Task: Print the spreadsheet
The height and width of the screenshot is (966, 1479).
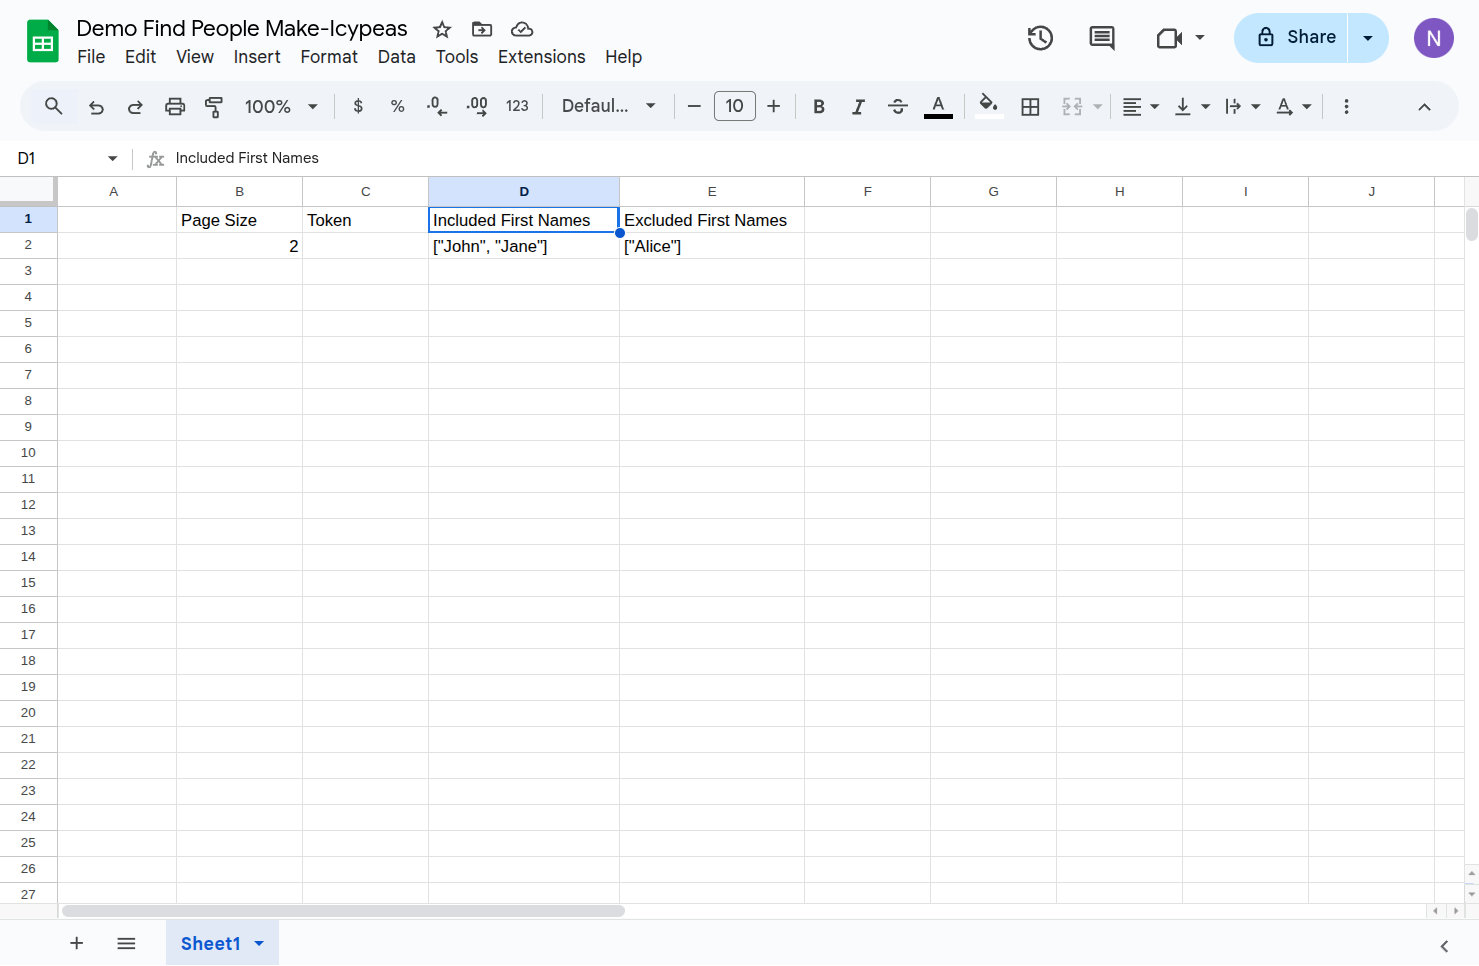Action: 175,106
